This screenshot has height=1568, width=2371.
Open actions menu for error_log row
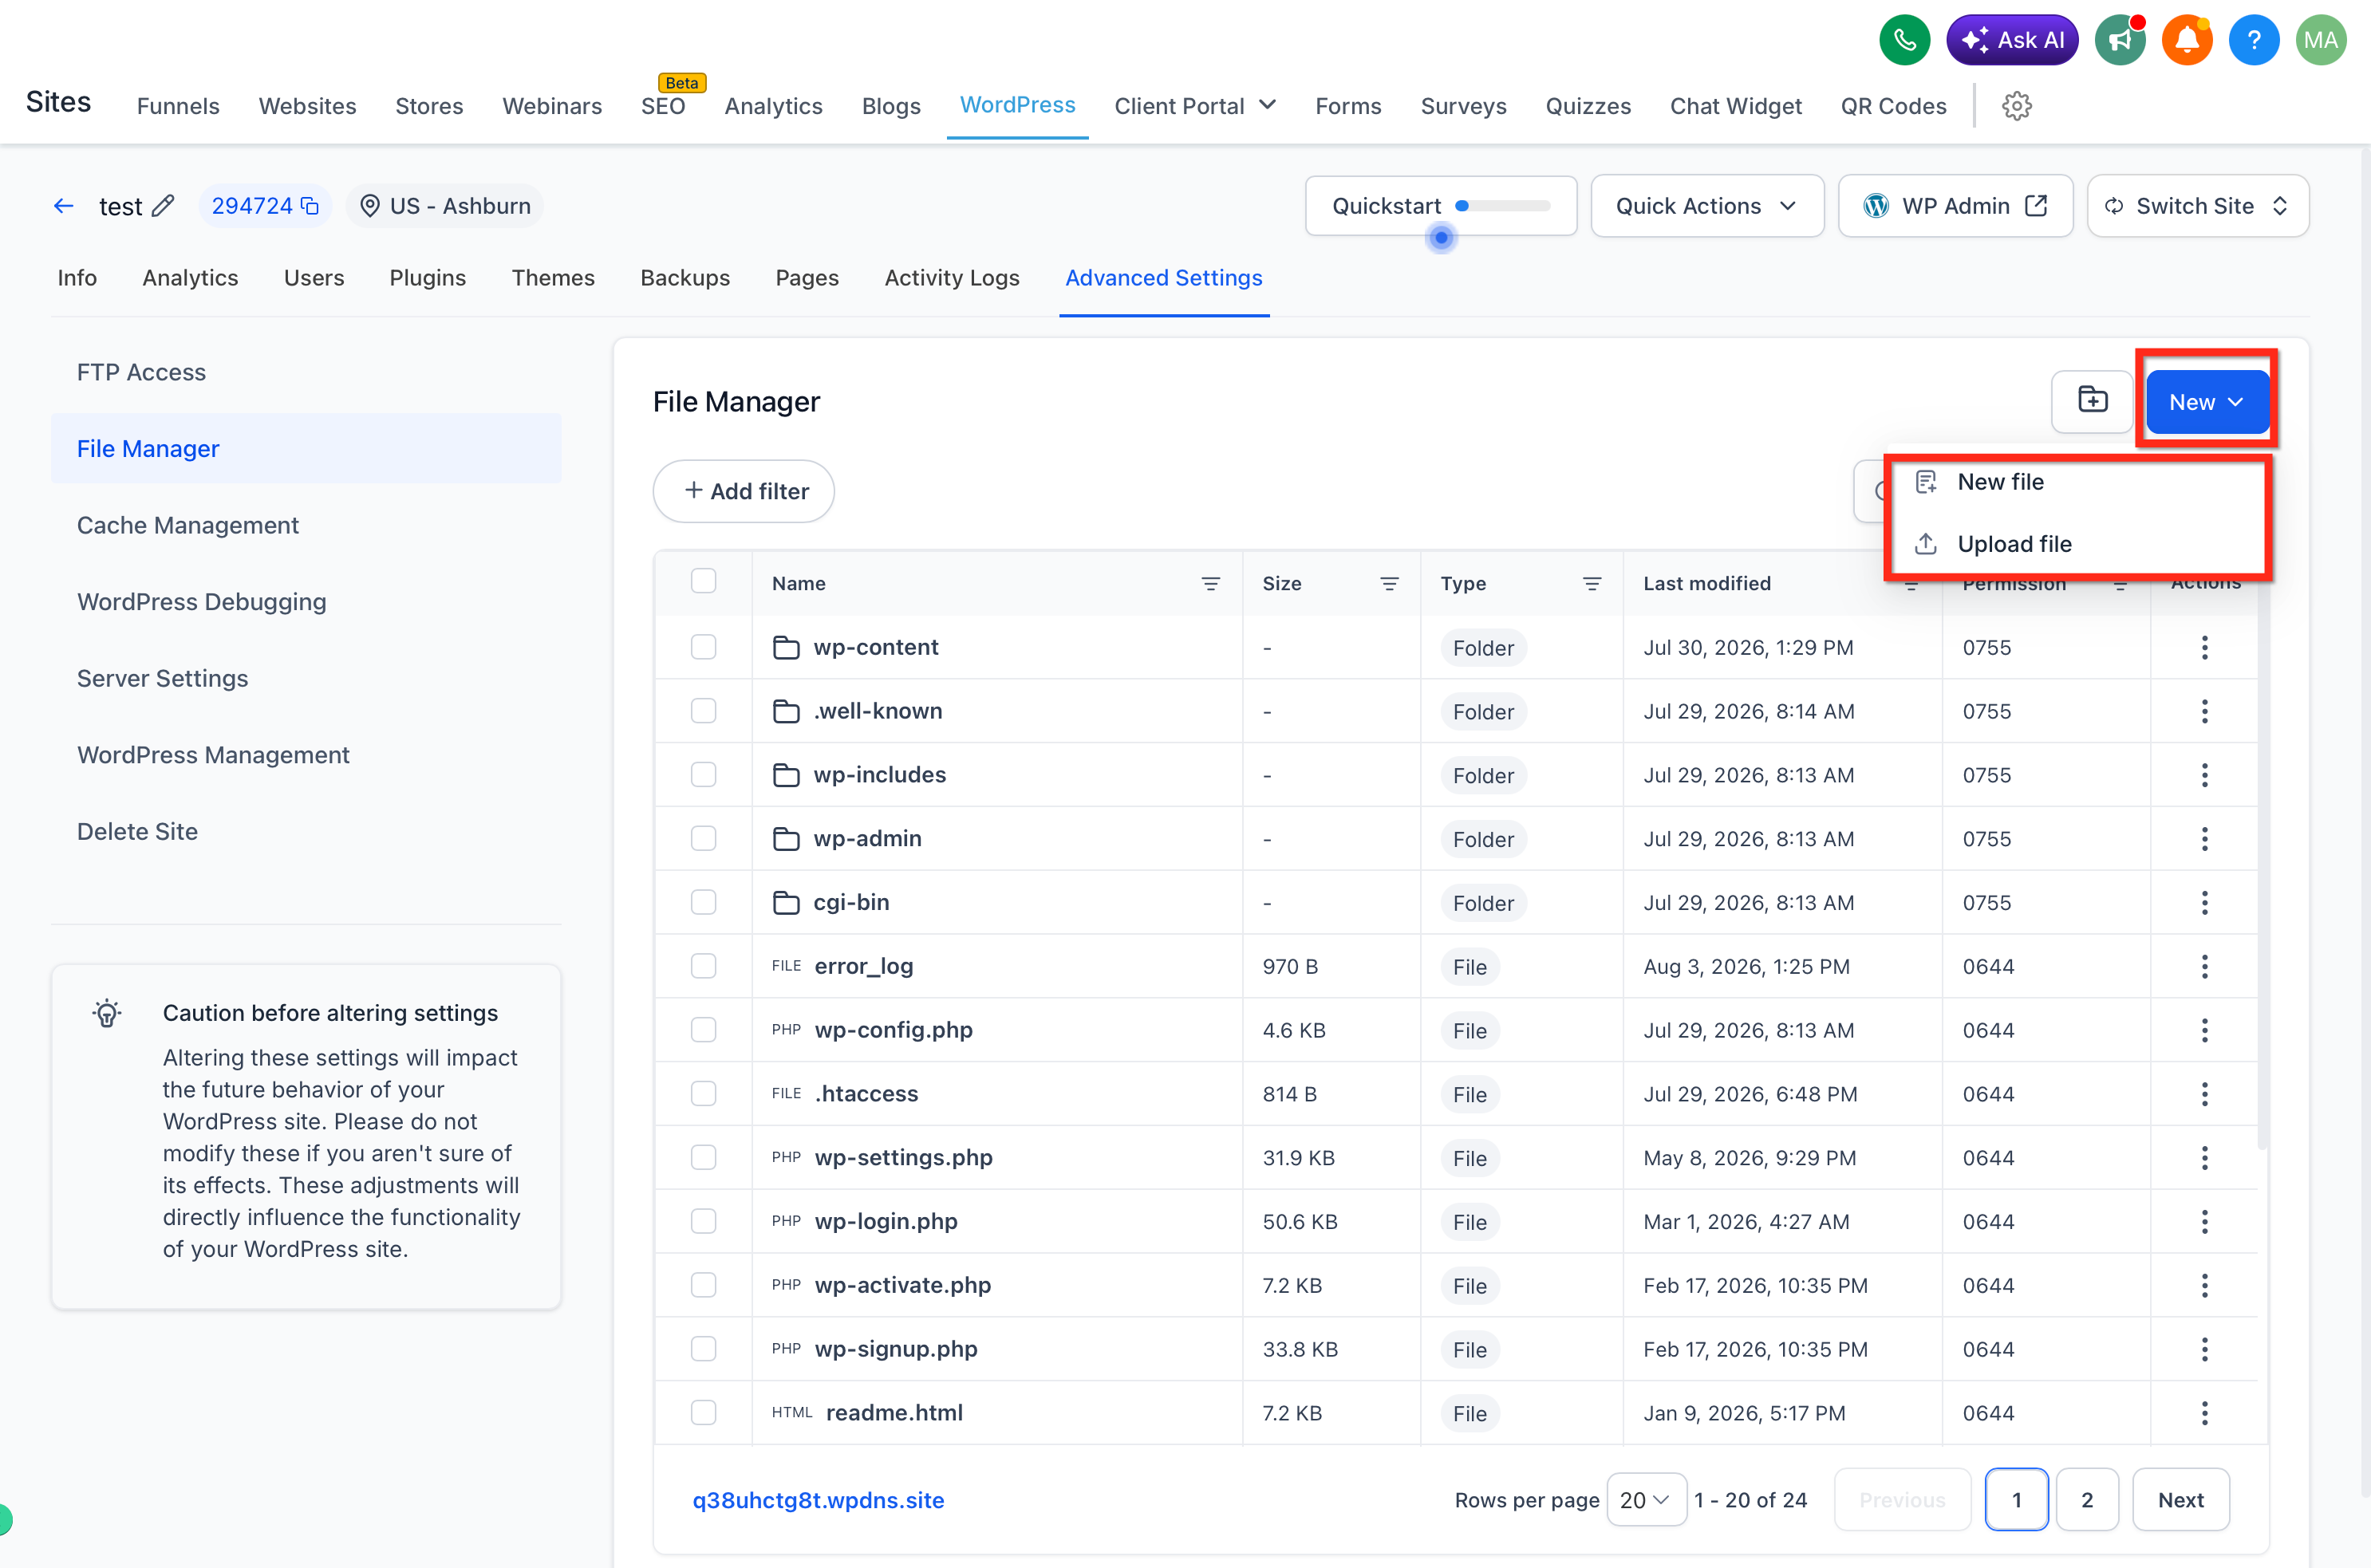[x=2204, y=966]
